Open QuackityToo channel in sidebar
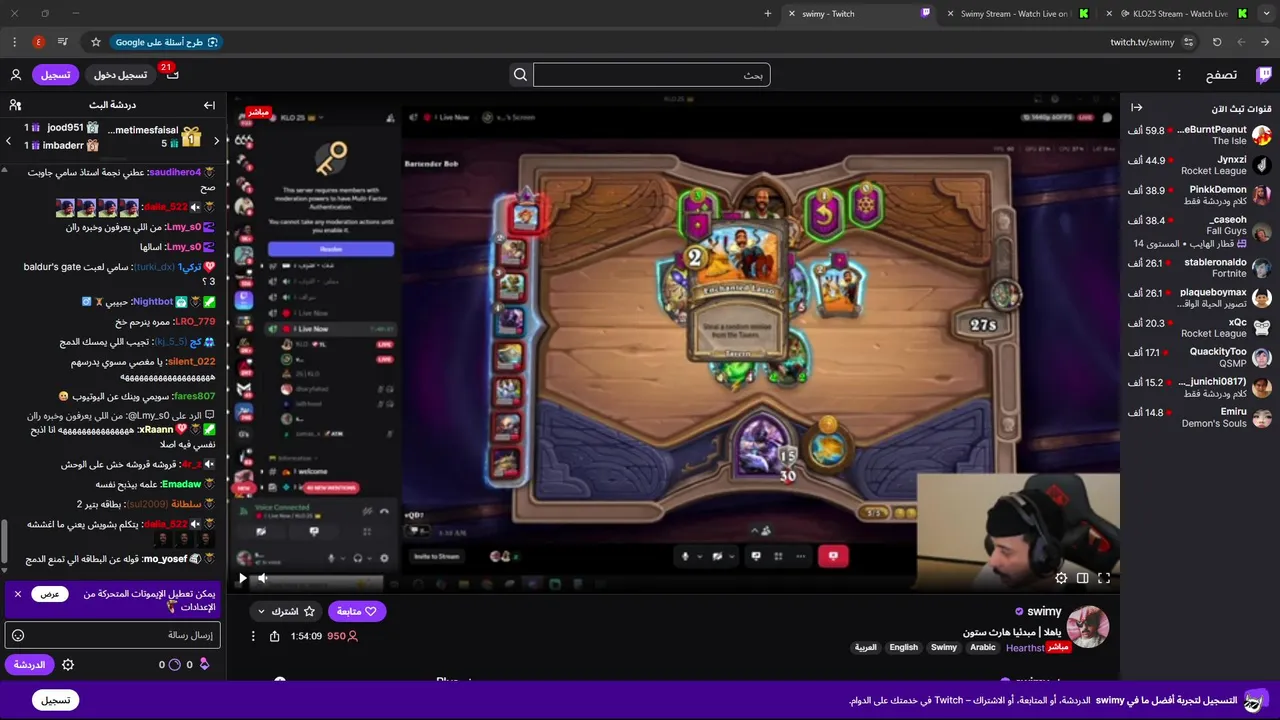Viewport: 1280px width, 720px height. coord(1199,357)
